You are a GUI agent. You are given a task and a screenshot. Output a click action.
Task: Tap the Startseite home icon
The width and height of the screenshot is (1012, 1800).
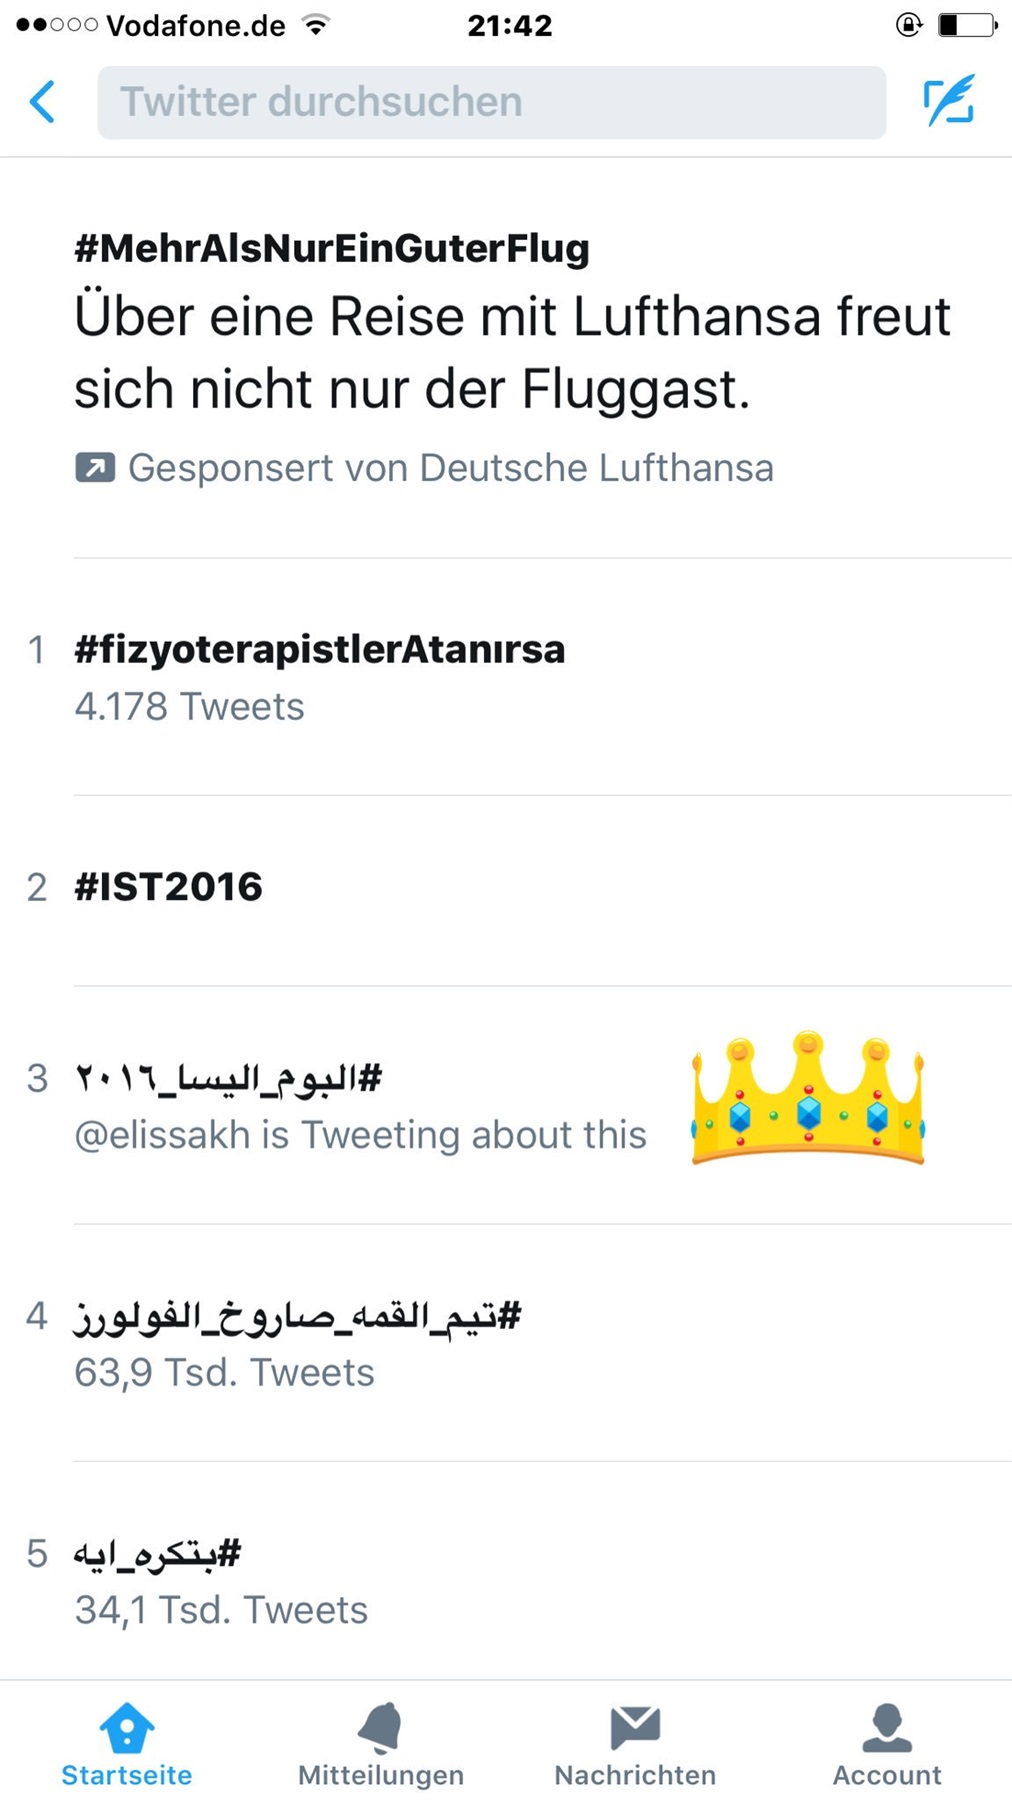(x=127, y=1729)
